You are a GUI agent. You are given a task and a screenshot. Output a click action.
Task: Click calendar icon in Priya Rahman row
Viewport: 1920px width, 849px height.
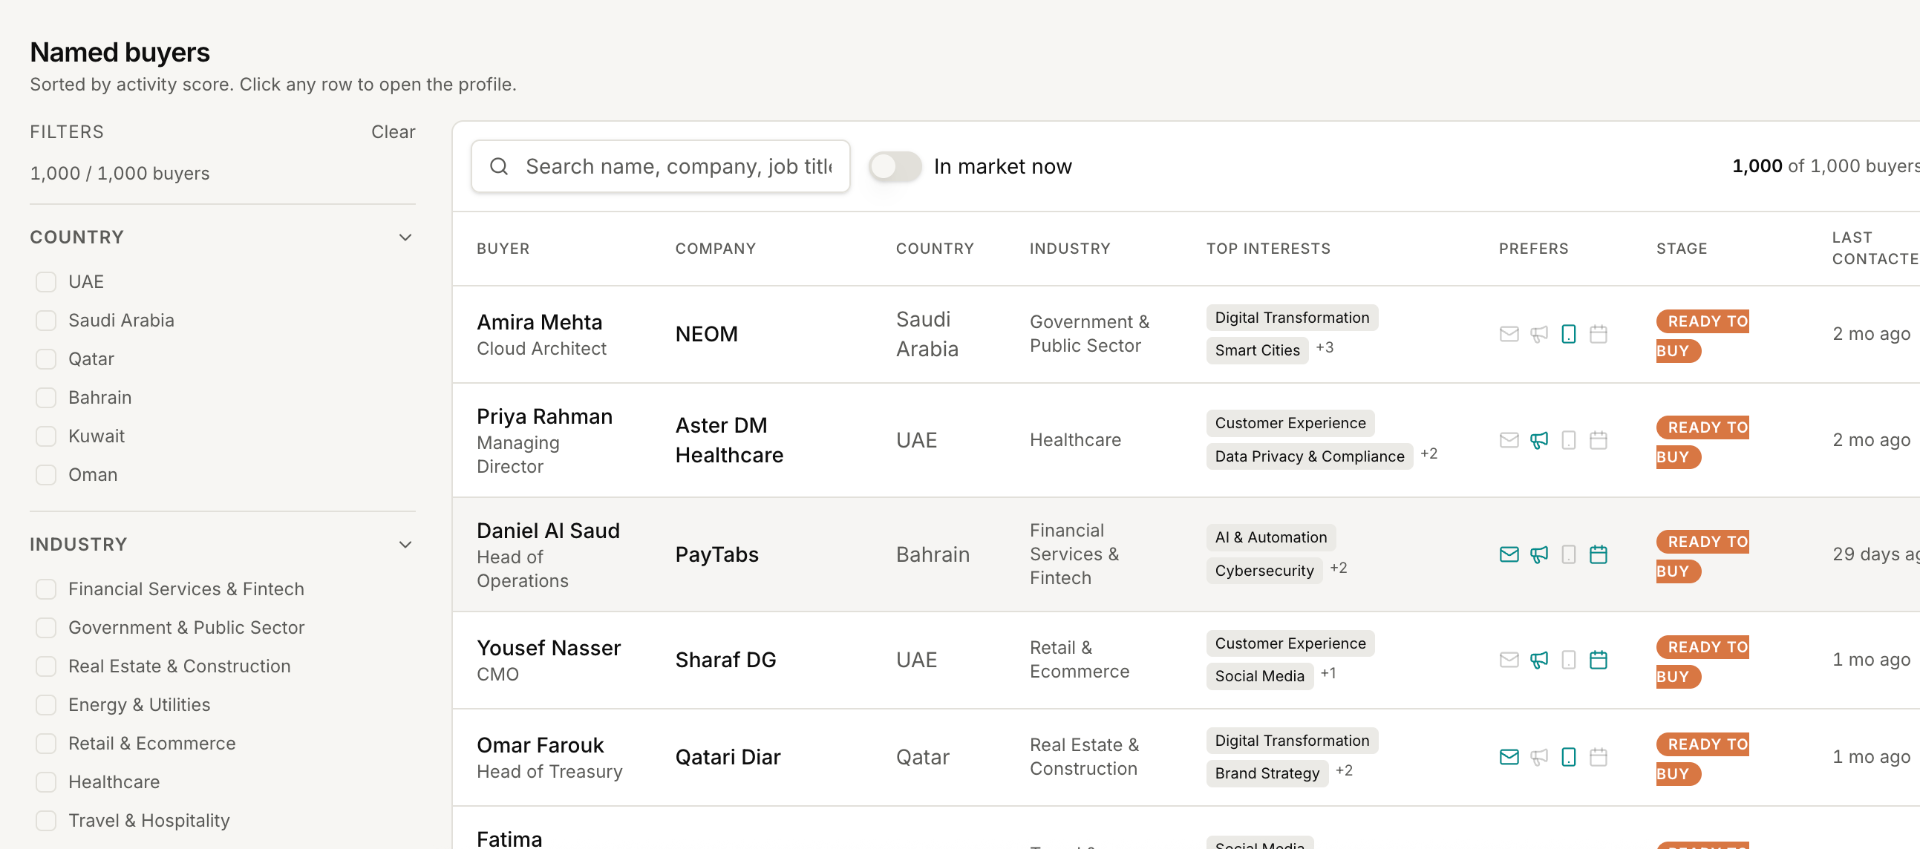click(1599, 440)
